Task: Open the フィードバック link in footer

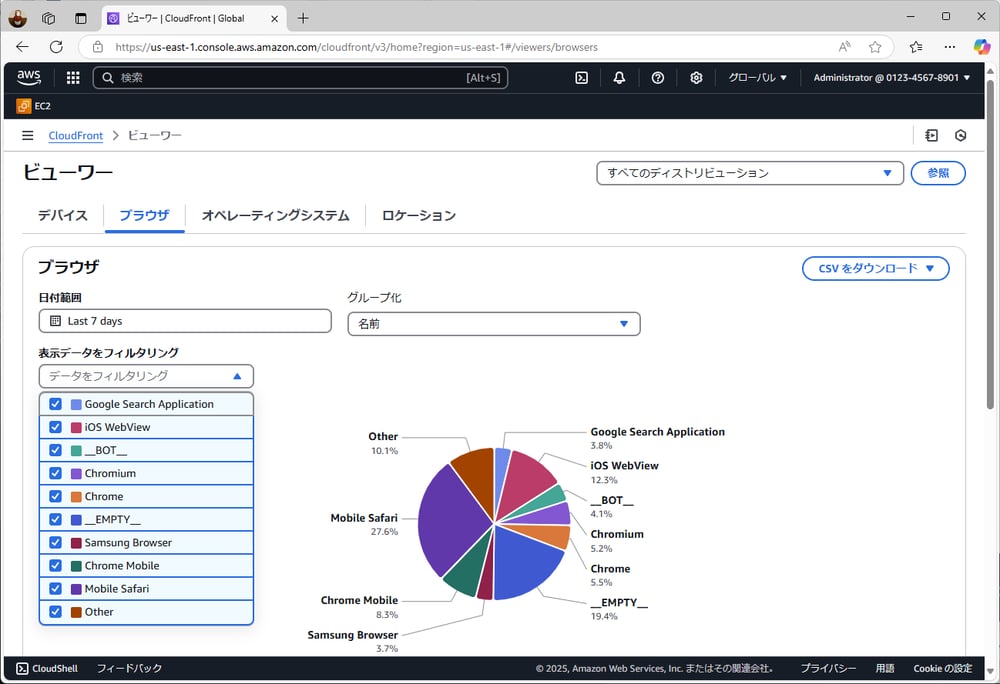Action: [x=129, y=668]
